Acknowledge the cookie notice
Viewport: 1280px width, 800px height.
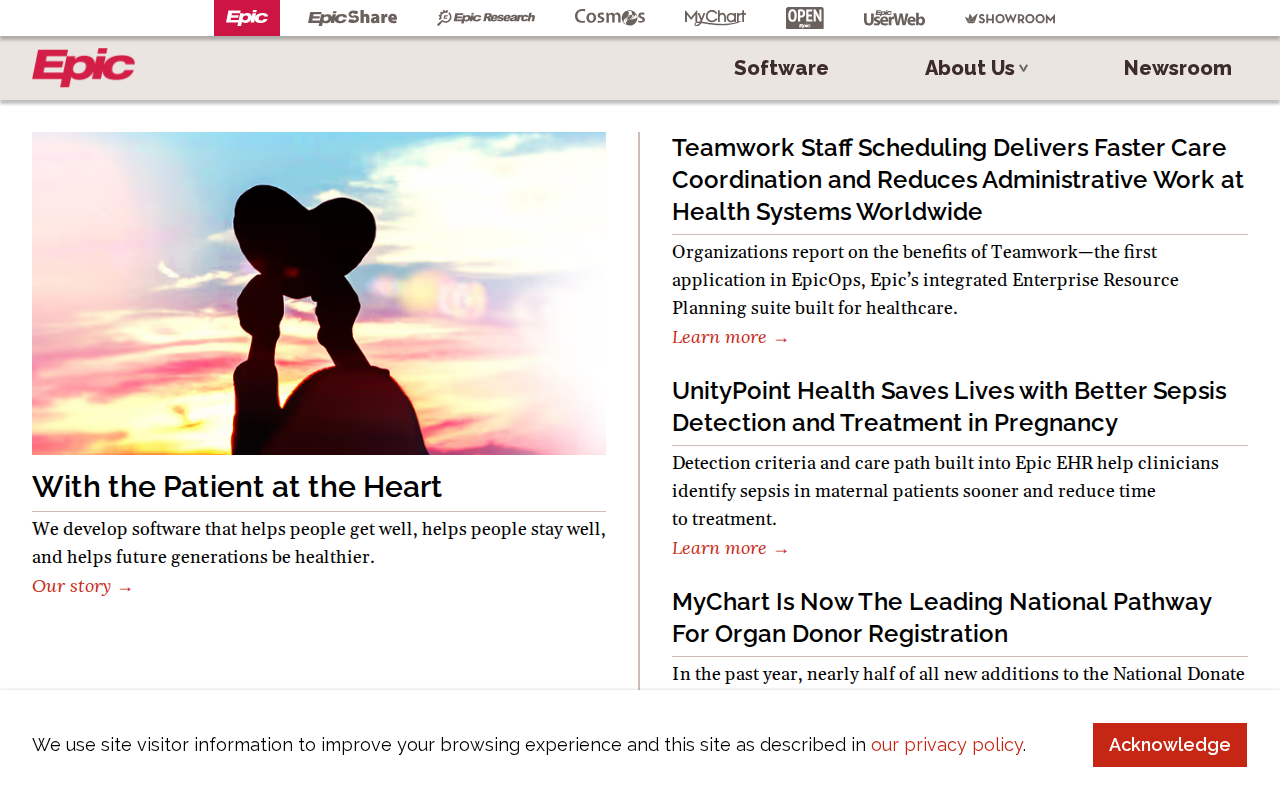[1170, 745]
